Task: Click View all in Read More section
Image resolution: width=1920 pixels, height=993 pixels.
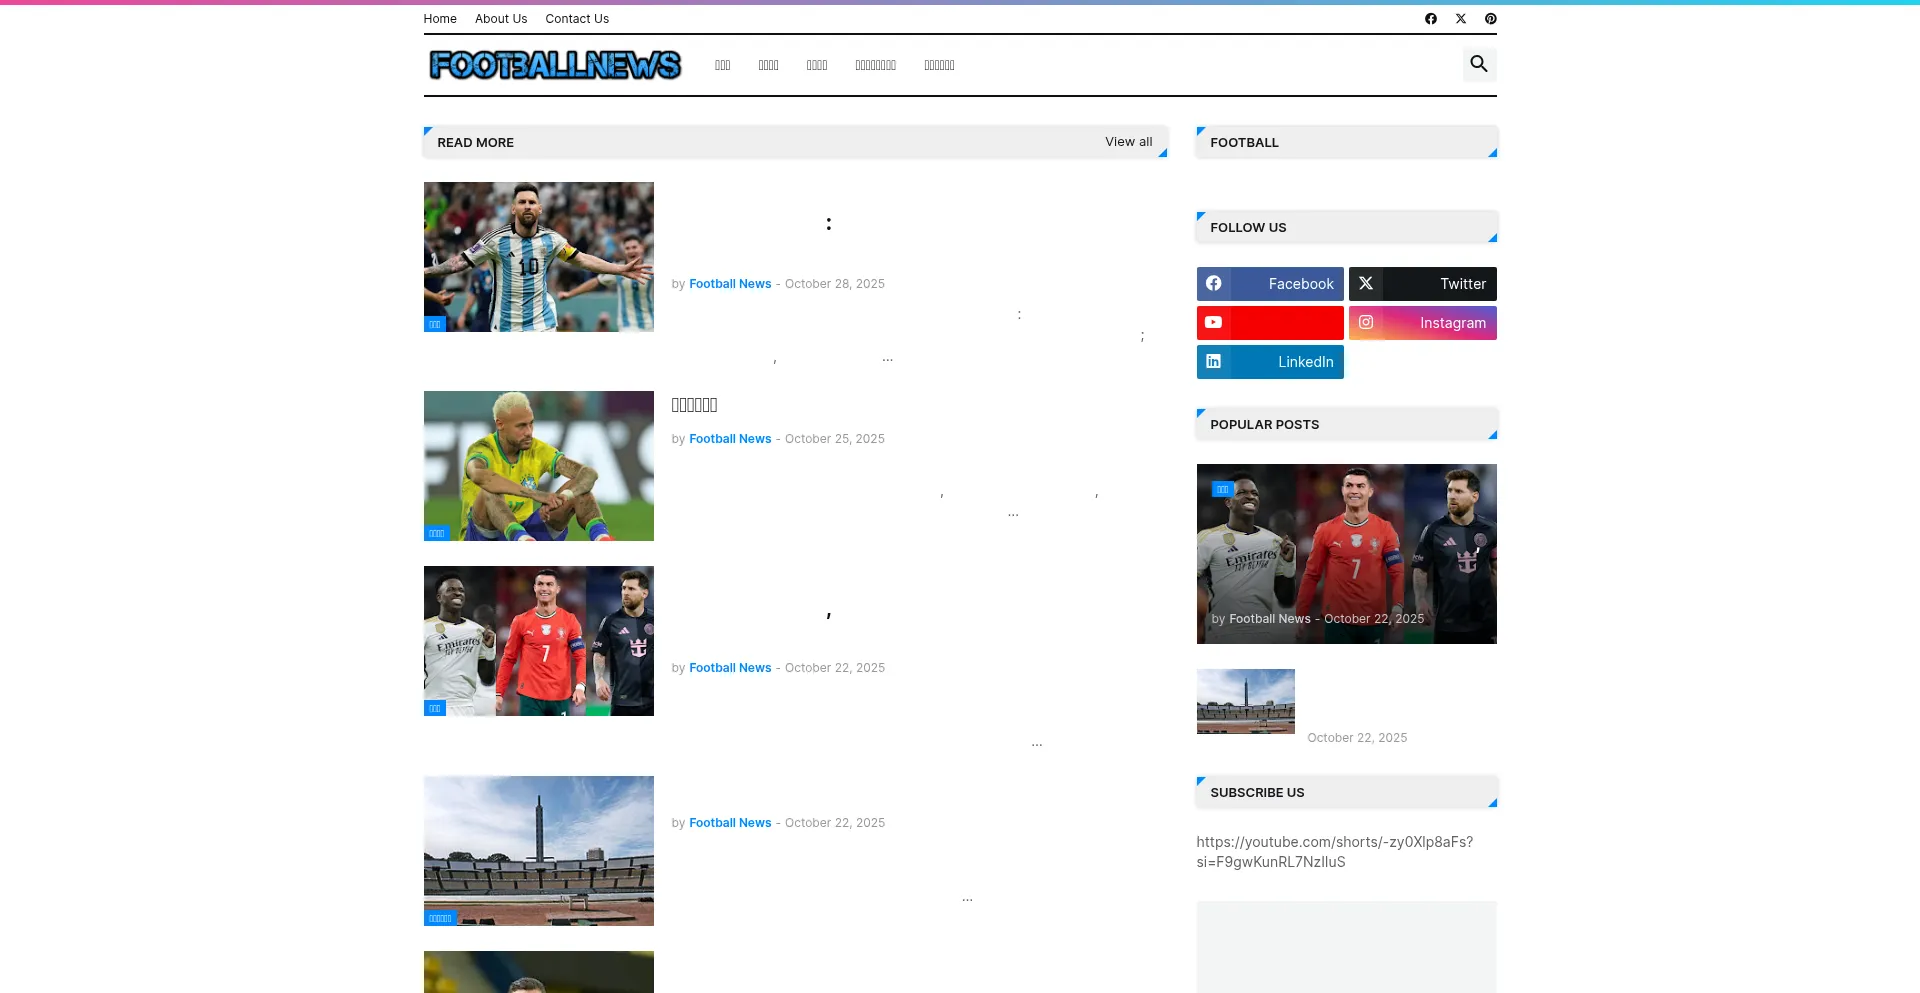Action: (1128, 142)
